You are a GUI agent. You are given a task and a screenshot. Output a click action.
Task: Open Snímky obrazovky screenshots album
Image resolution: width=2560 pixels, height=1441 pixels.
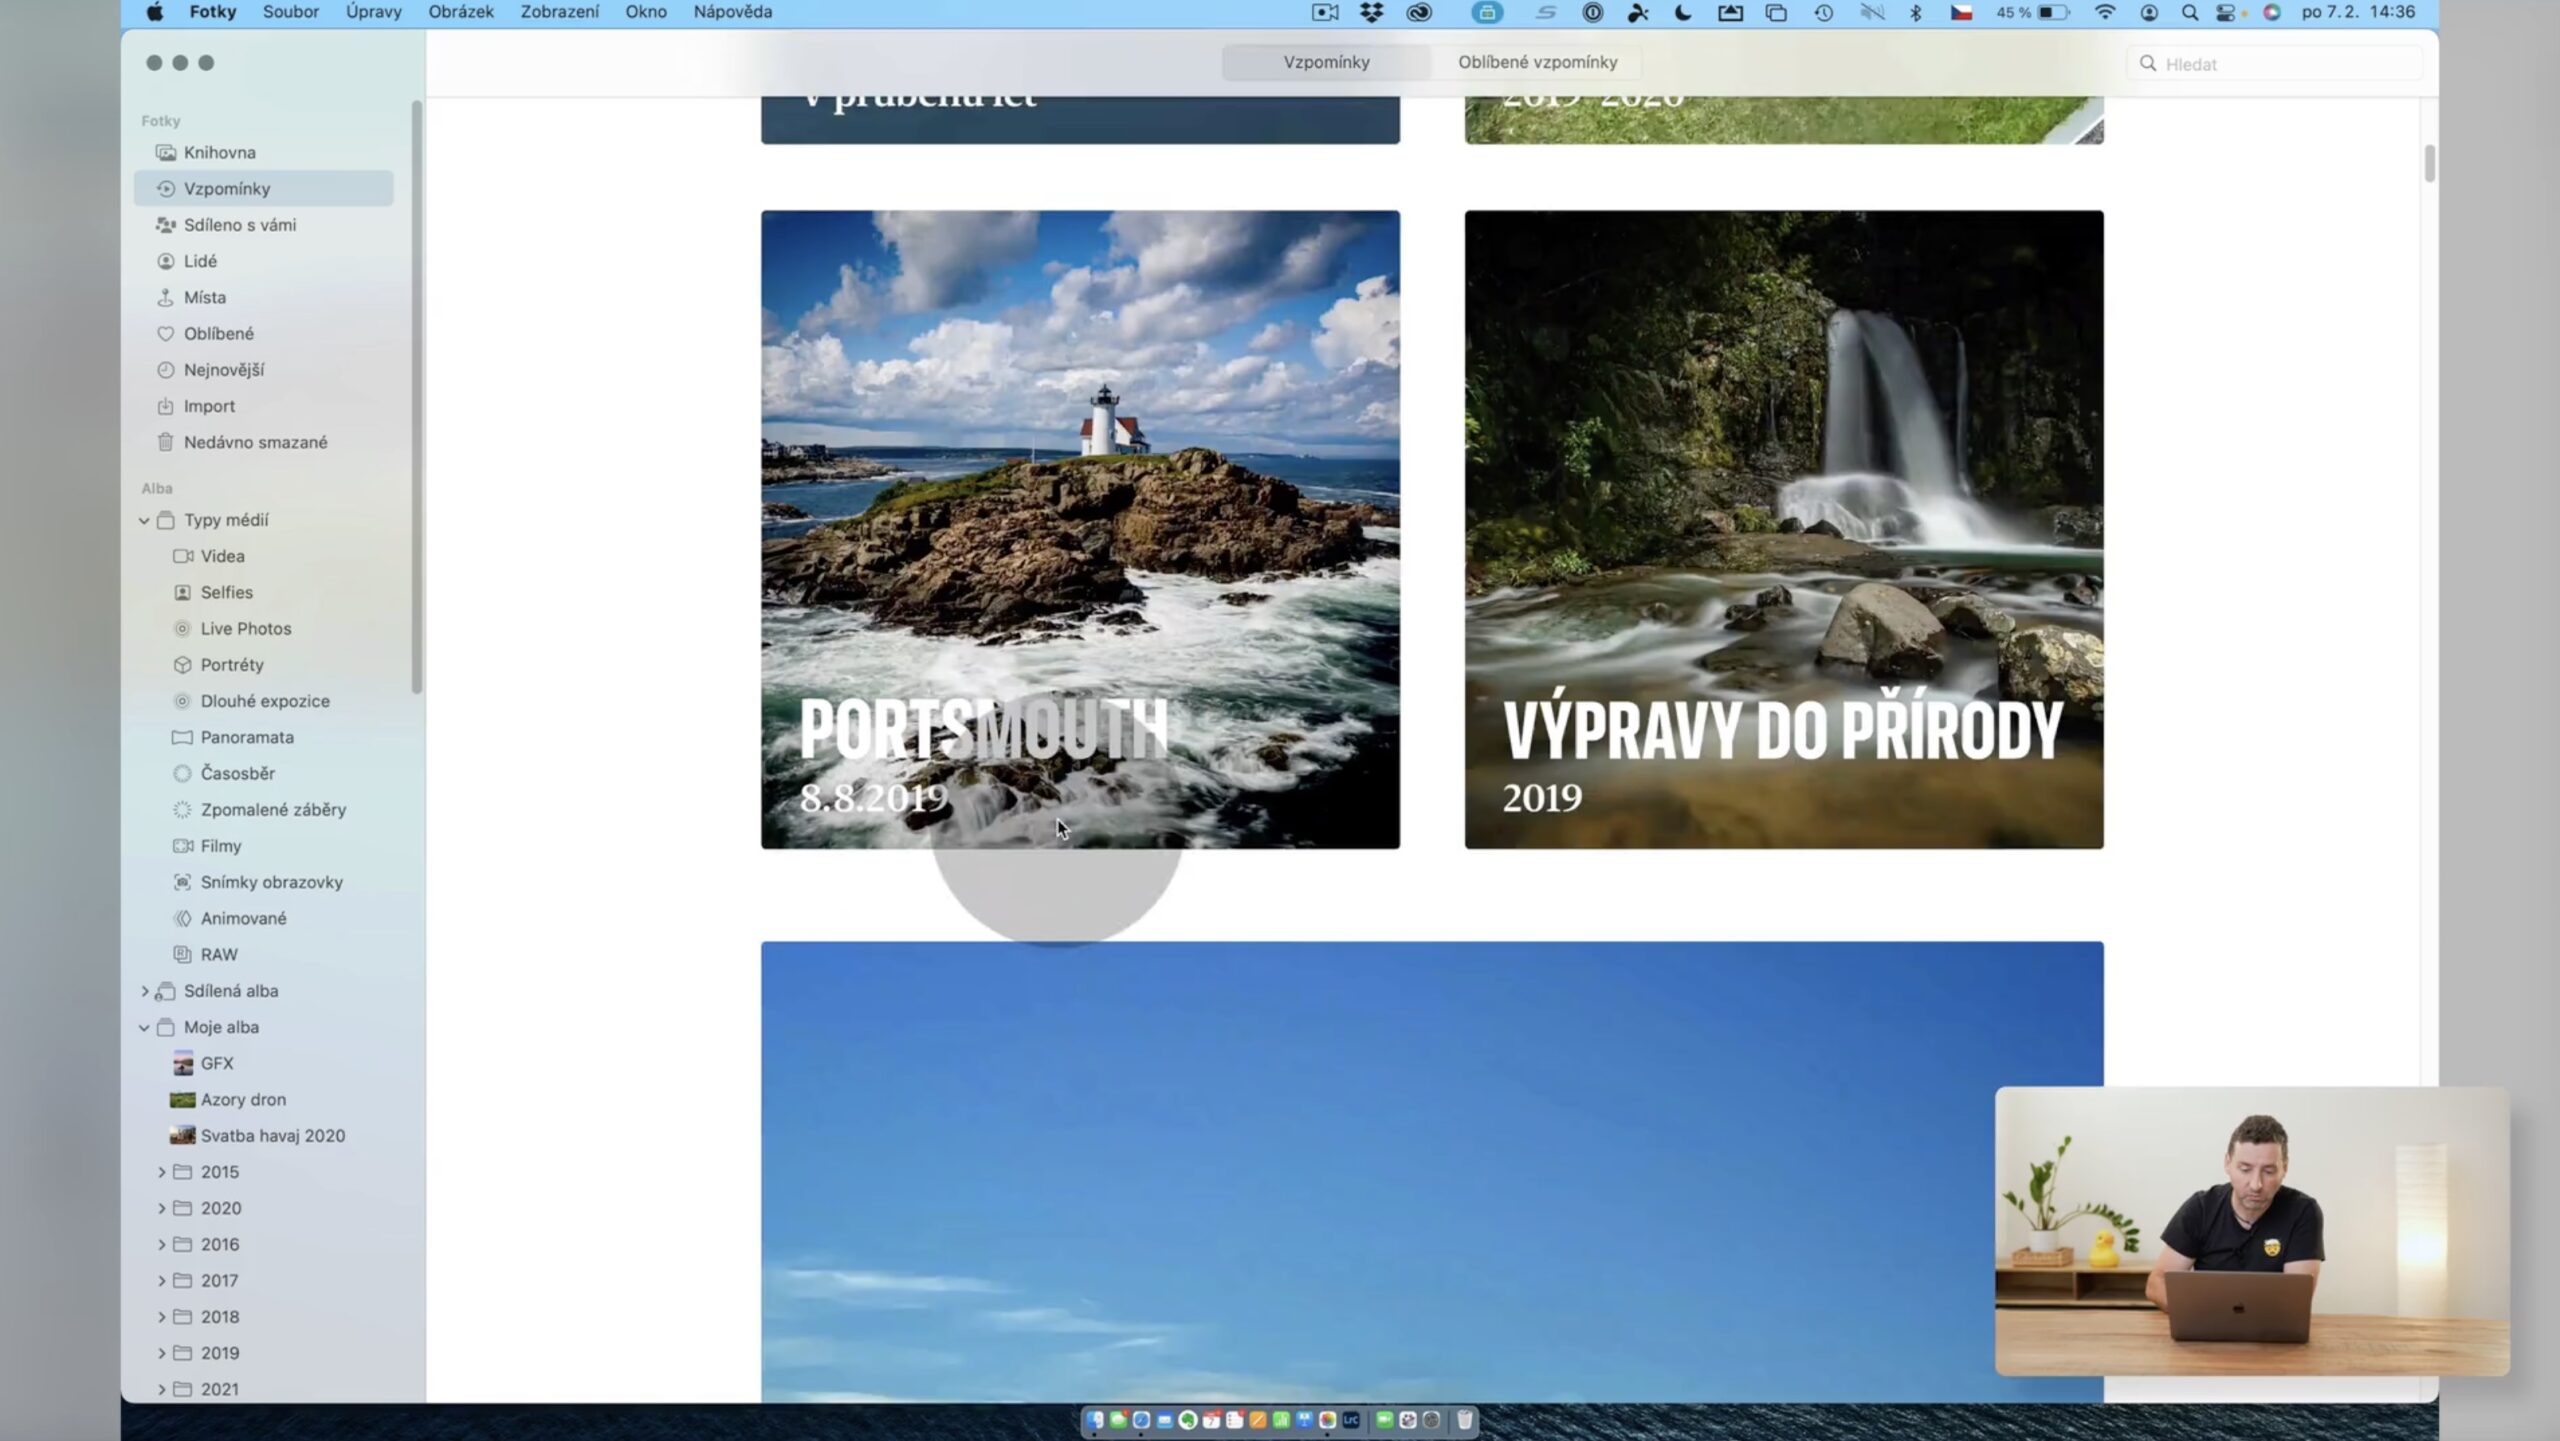coord(271,882)
